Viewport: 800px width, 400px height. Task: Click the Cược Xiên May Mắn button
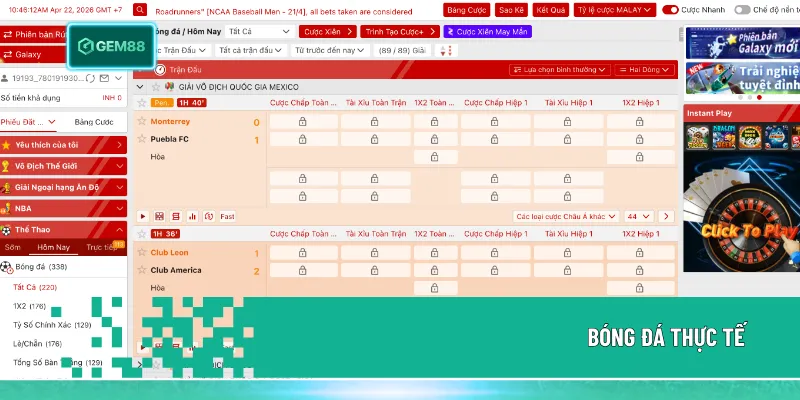pos(488,32)
